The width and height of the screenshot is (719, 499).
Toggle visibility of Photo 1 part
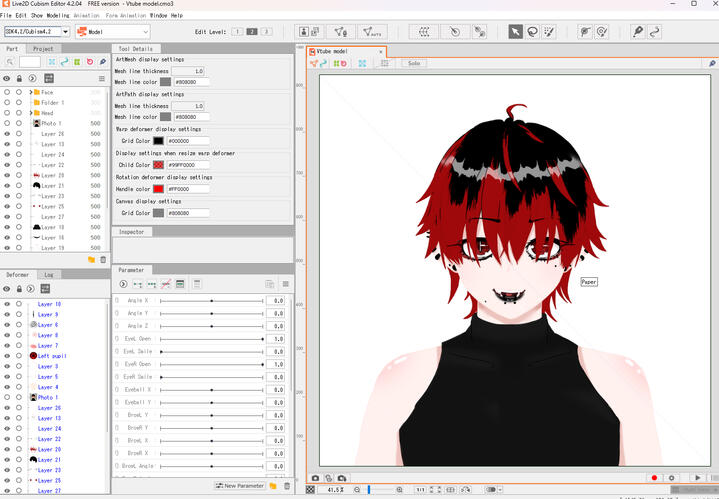(7, 123)
